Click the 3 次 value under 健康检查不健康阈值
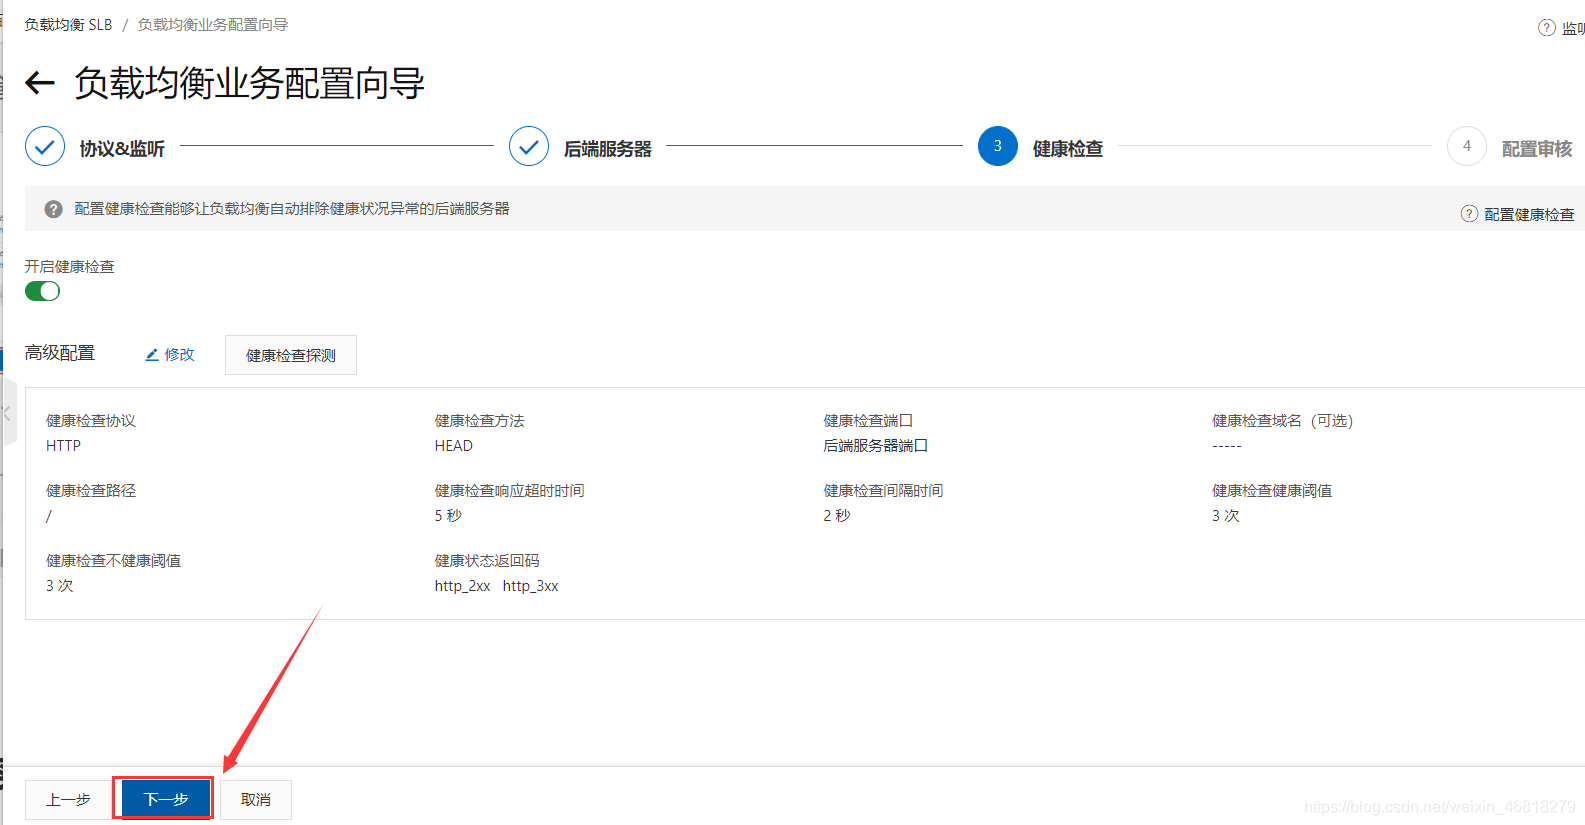This screenshot has height=825, width=1585. click(x=60, y=586)
